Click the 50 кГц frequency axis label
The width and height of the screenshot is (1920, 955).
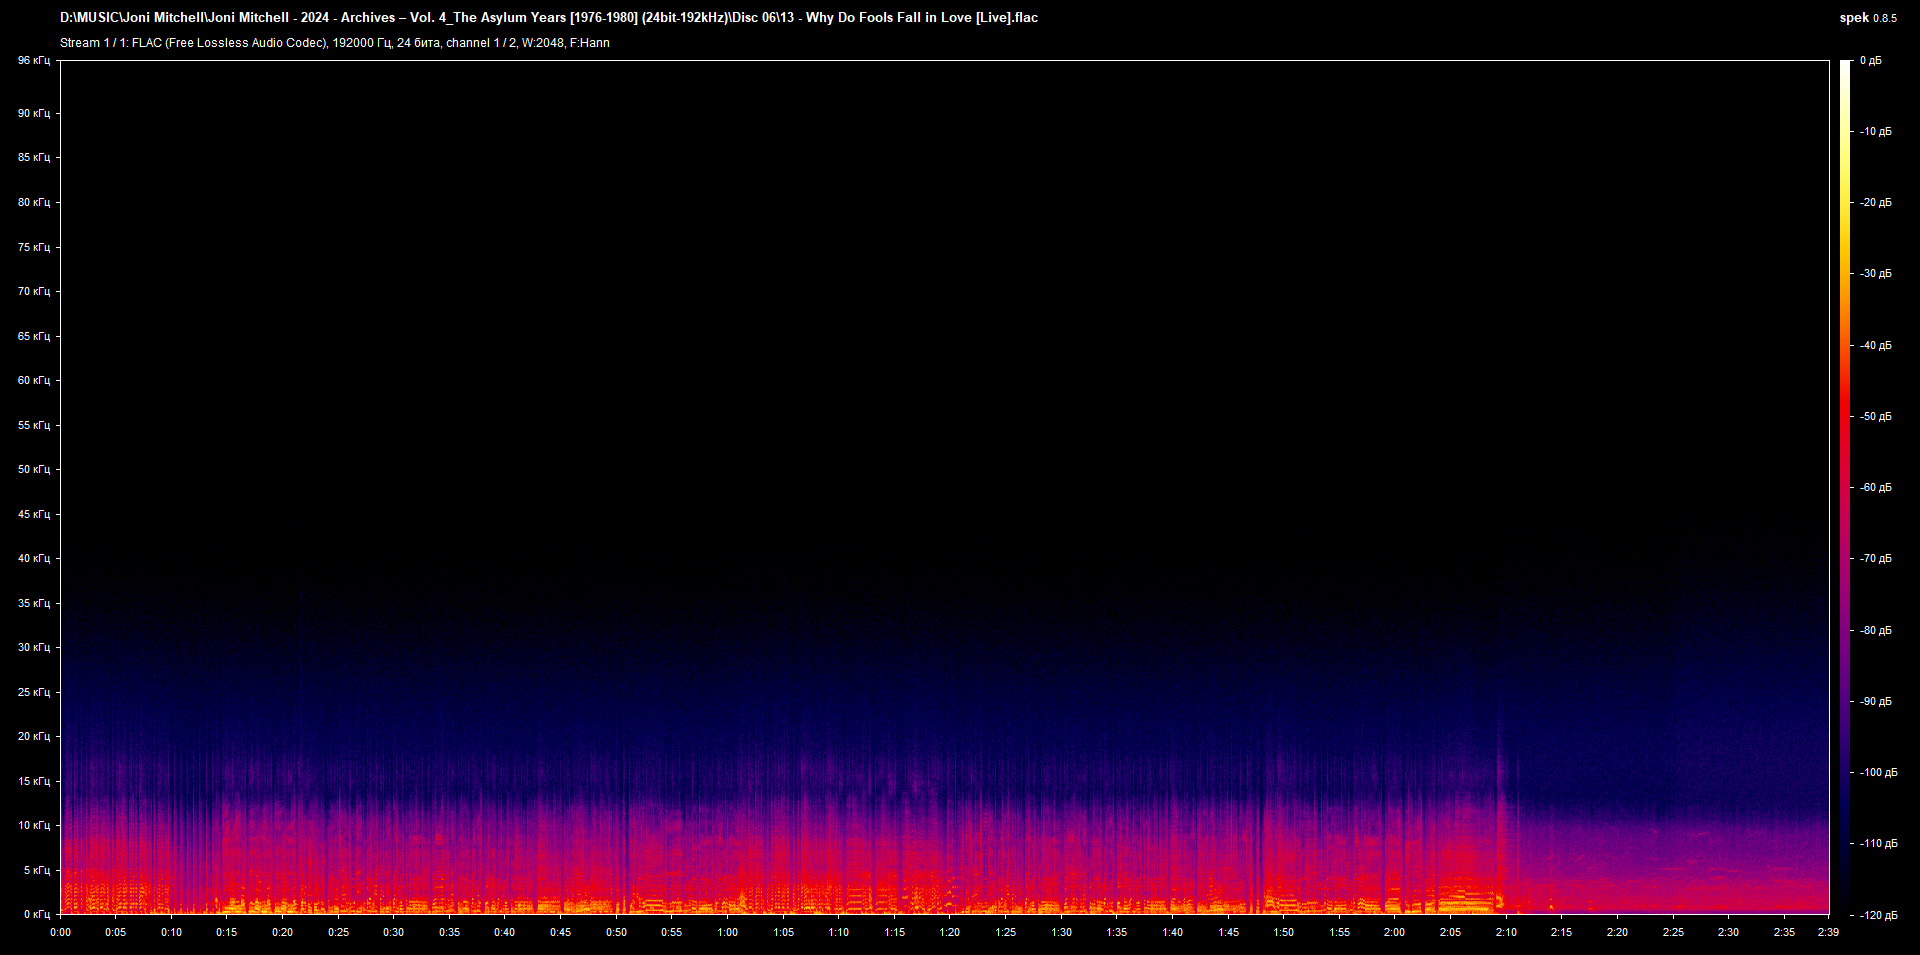pos(33,469)
